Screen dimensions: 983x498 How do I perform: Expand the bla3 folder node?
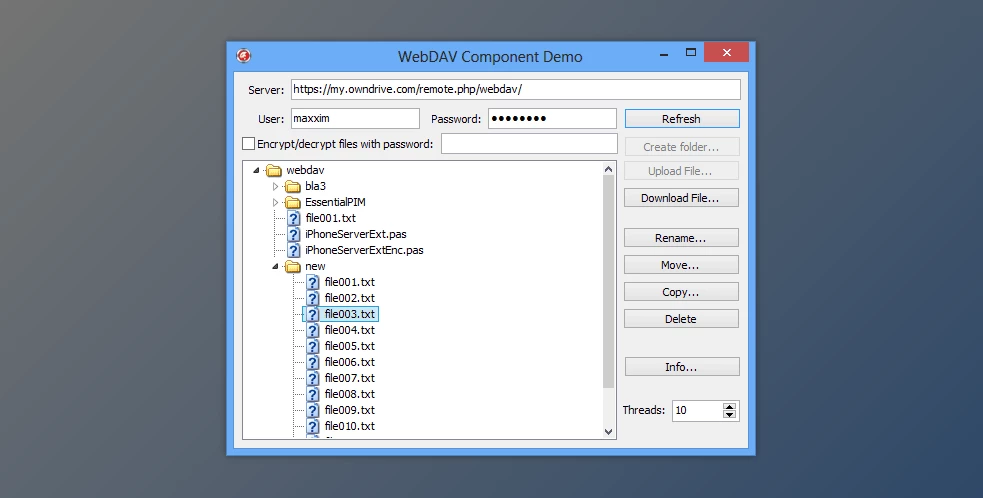[x=275, y=186]
